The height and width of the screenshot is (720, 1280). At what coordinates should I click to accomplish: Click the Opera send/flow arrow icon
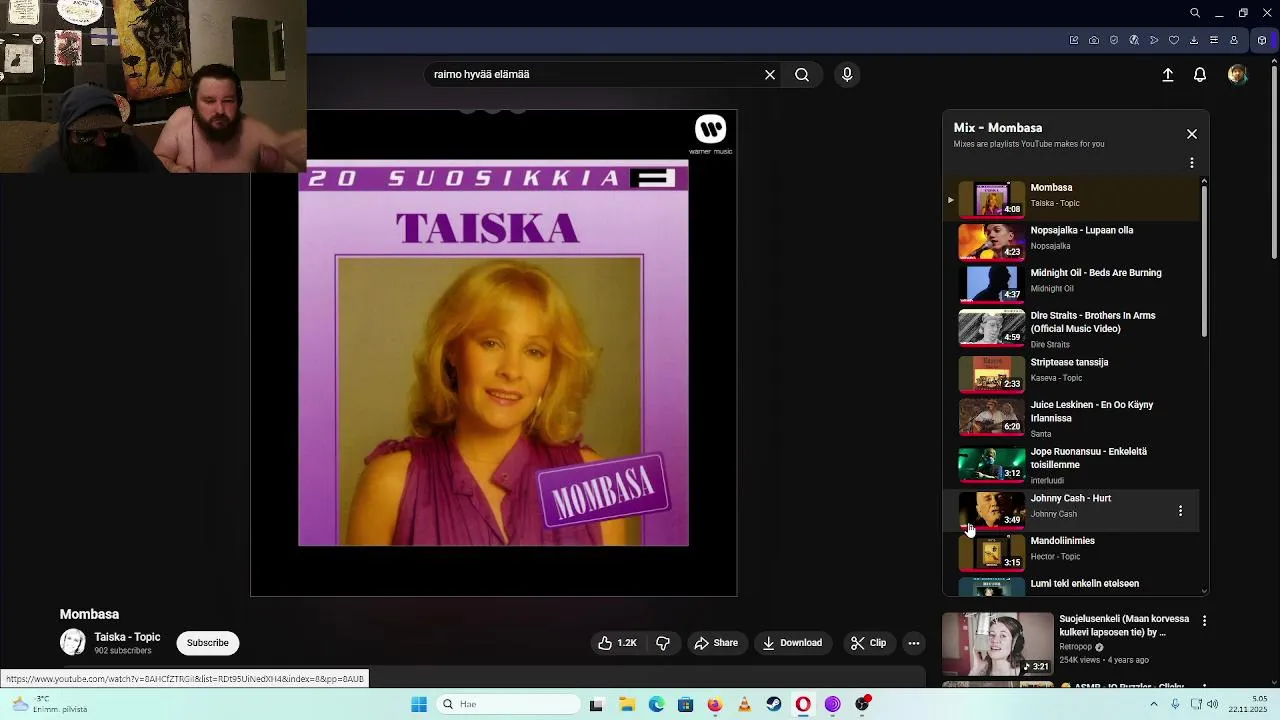(x=1154, y=41)
